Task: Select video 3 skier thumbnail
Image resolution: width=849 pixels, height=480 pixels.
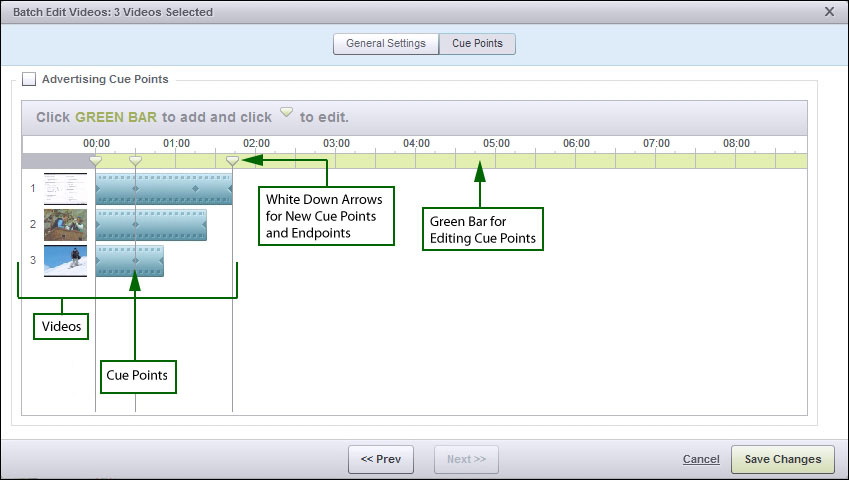Action: [x=65, y=261]
